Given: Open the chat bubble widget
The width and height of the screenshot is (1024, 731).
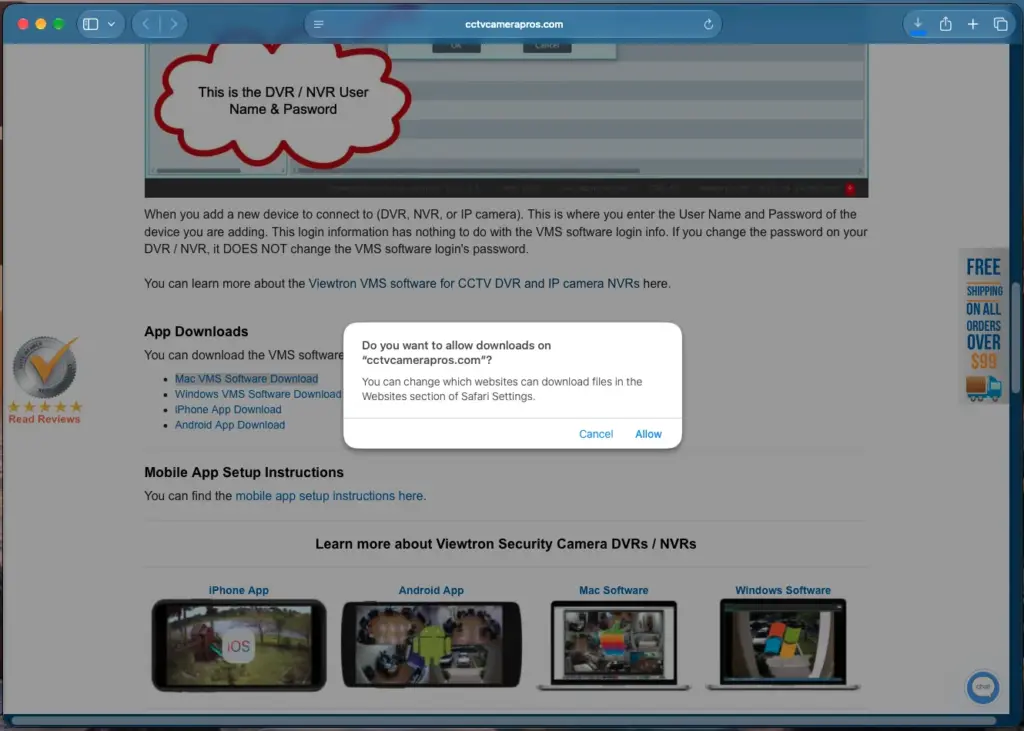Looking at the screenshot, I should [x=983, y=687].
